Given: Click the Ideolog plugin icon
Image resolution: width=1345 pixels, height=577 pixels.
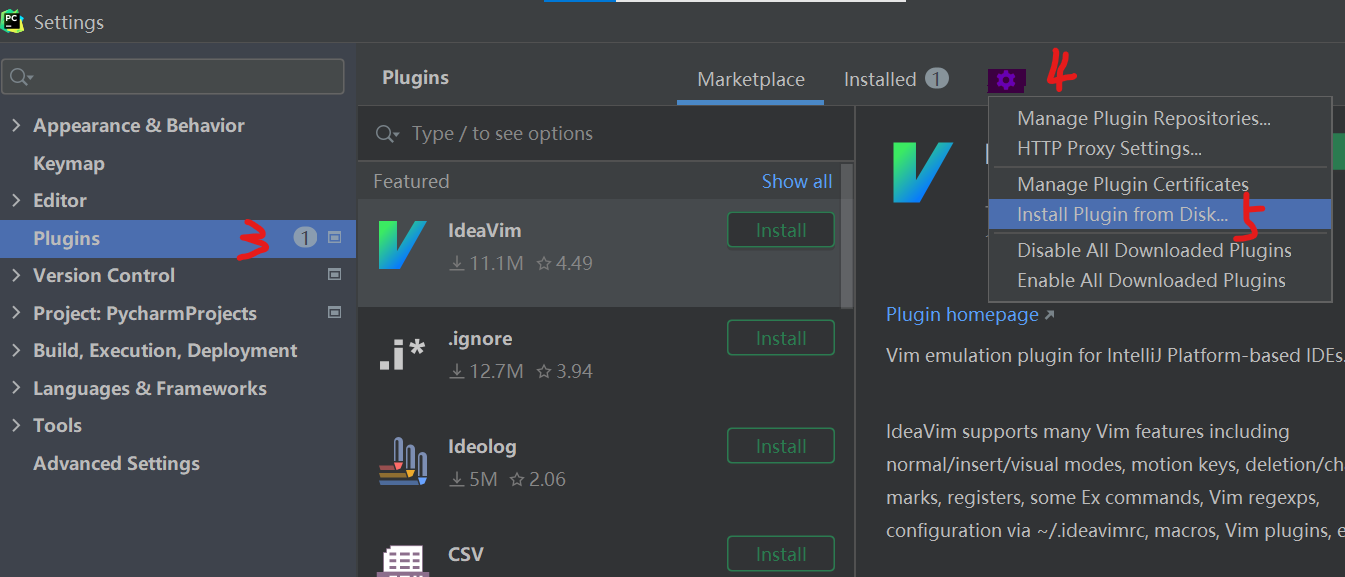Looking at the screenshot, I should click(x=402, y=462).
